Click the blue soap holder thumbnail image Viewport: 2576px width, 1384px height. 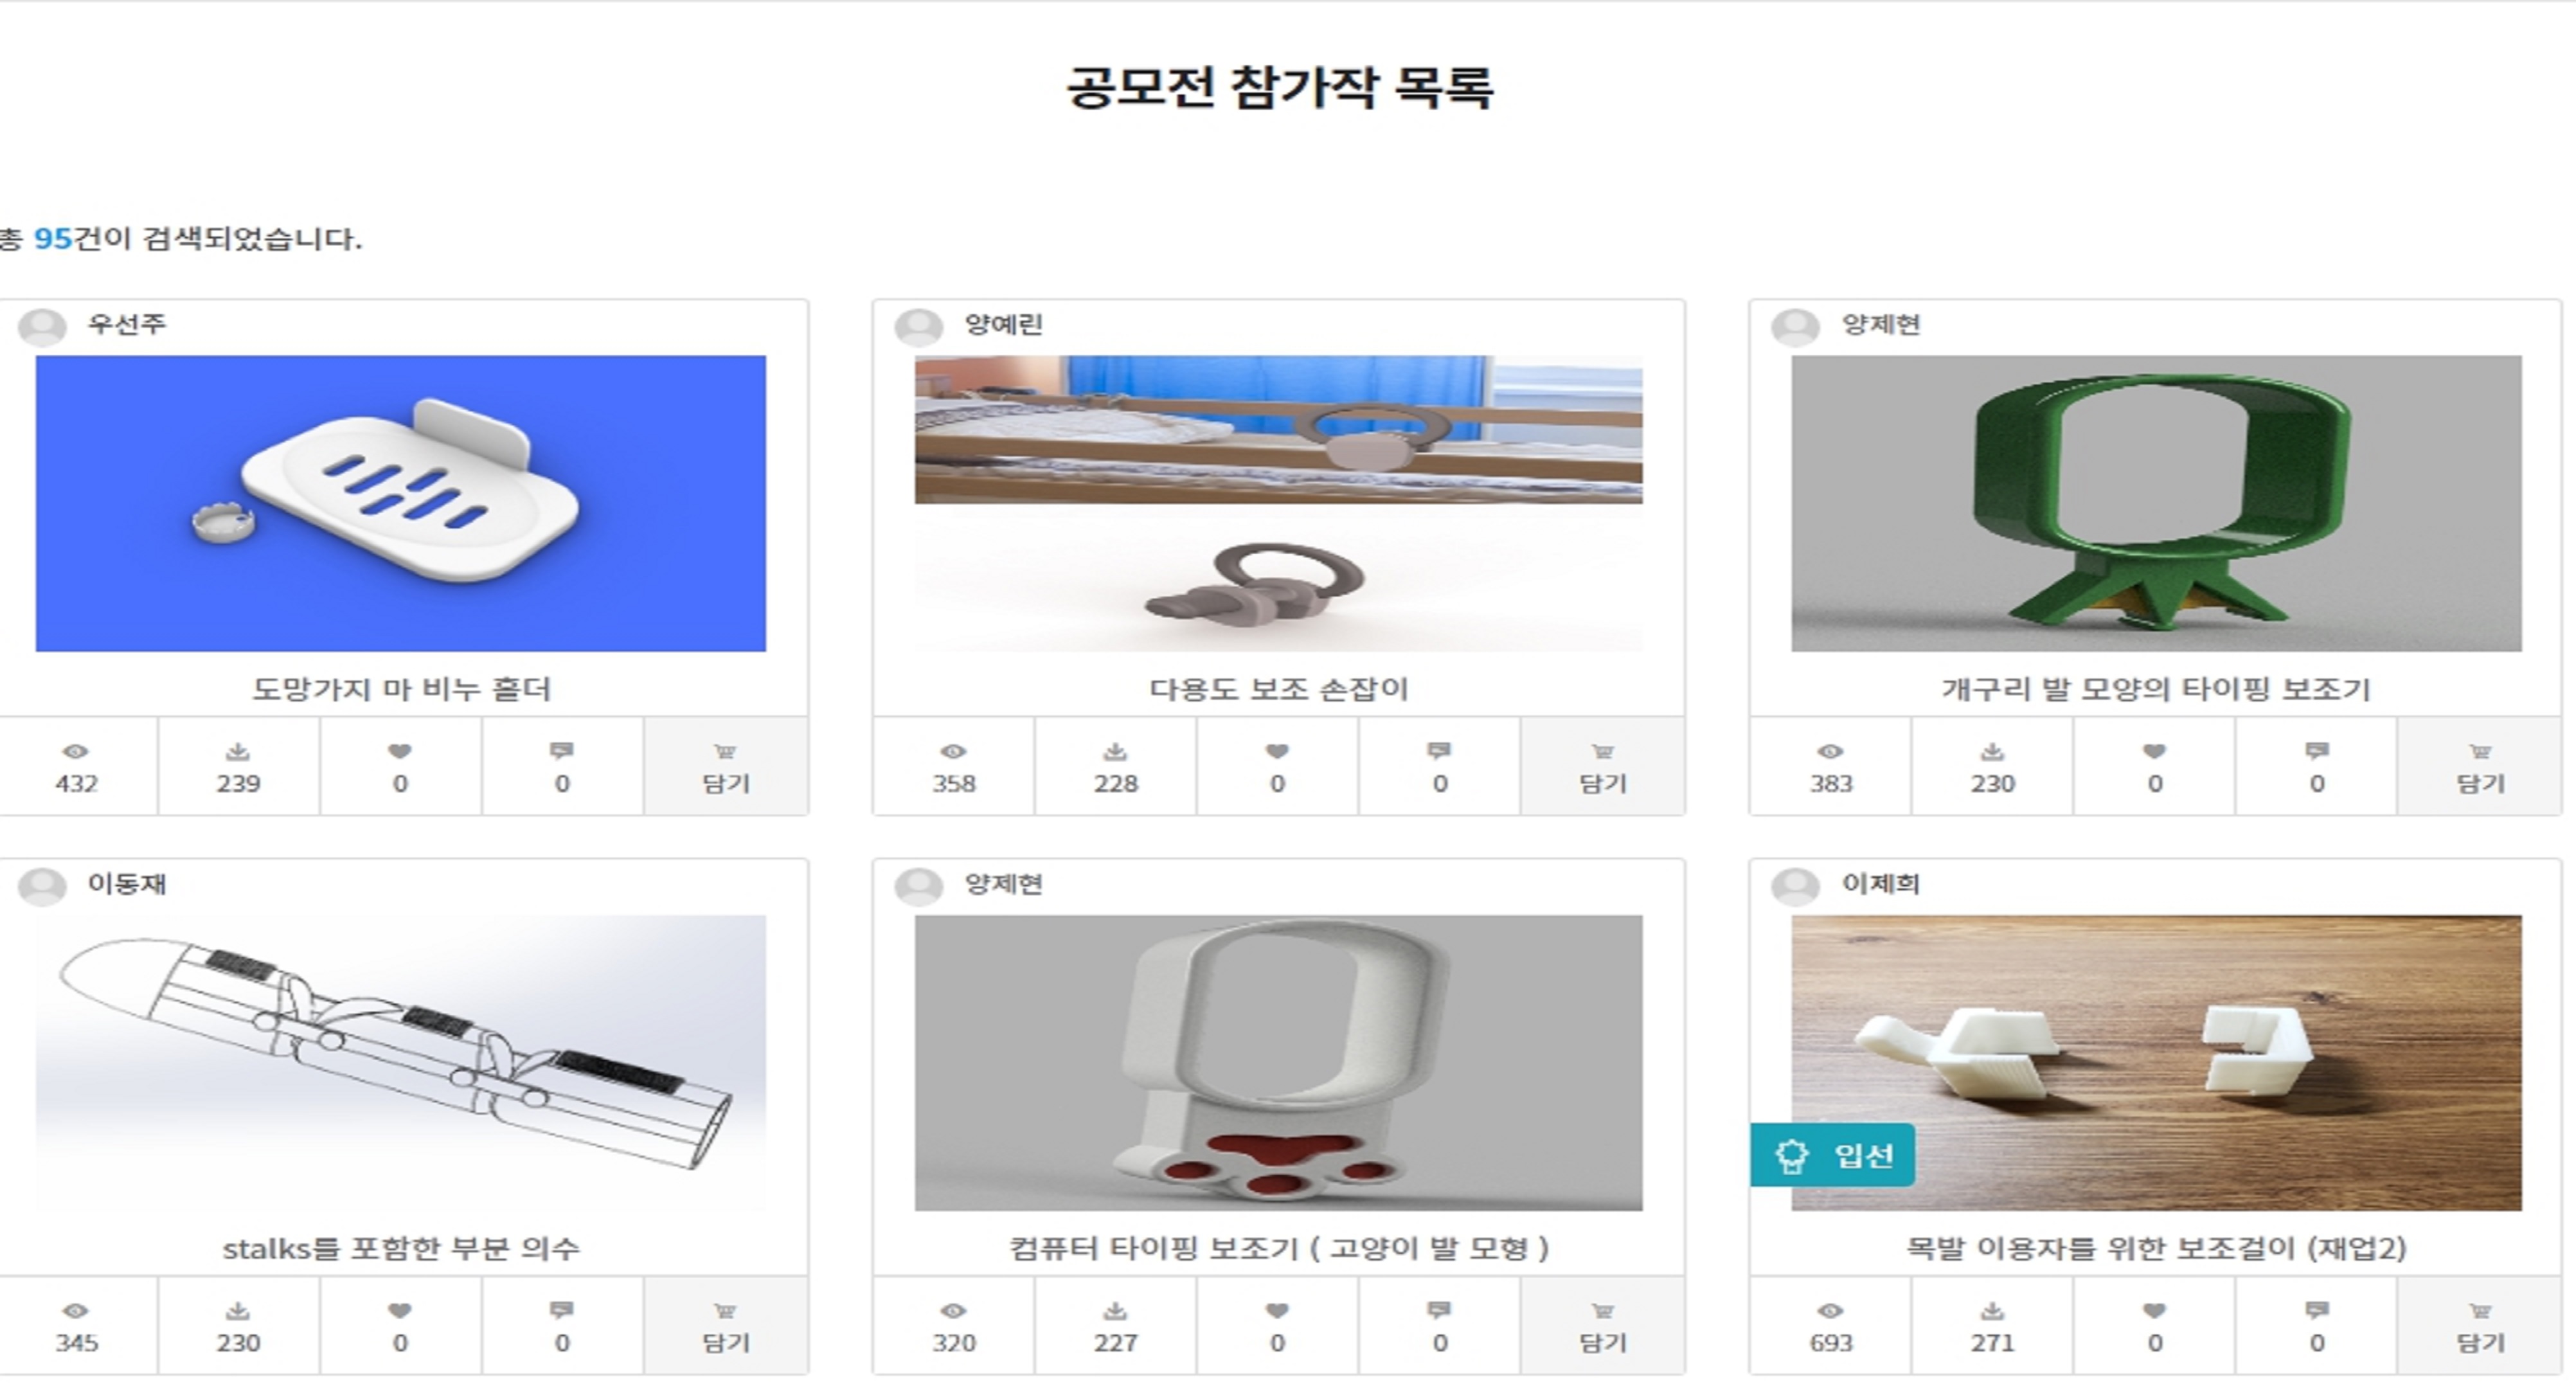pyautogui.click(x=401, y=503)
